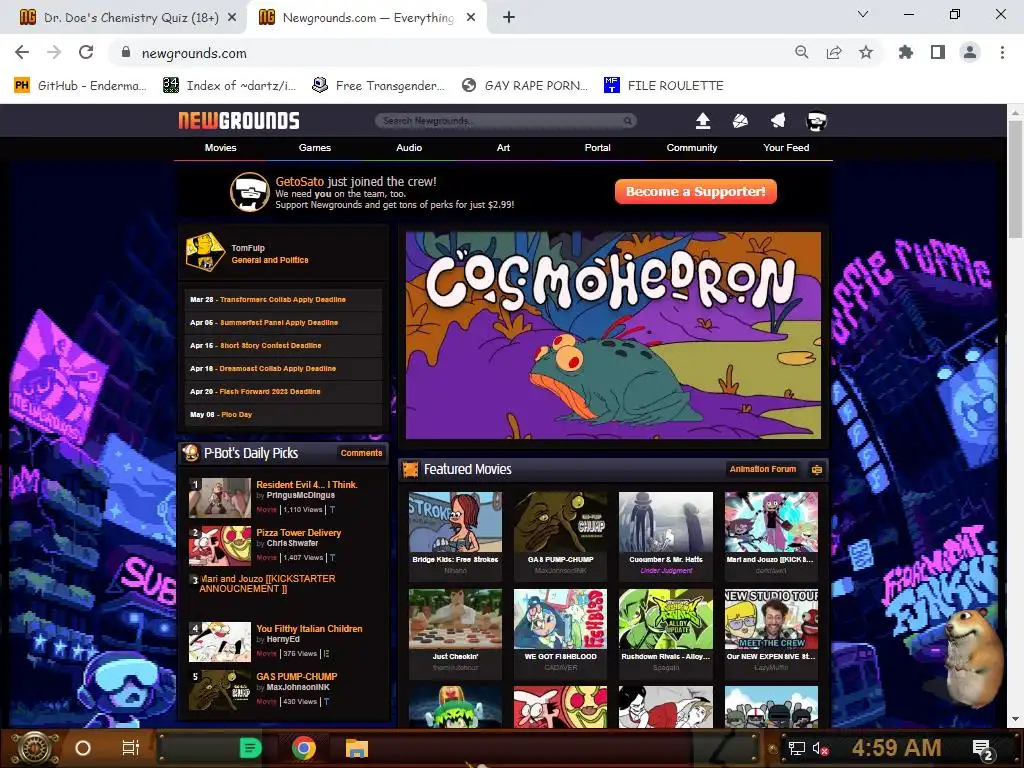1024x768 pixels.
Task: Click the GetoSato supporter avatar icon
Action: 249,192
